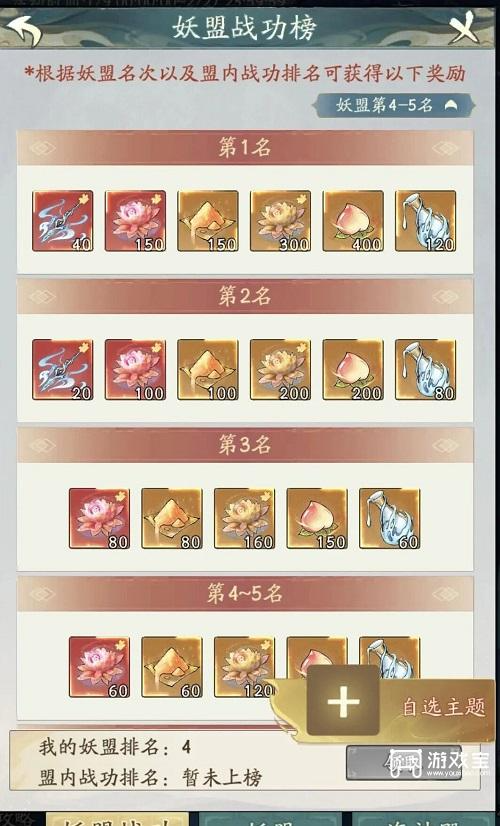Image resolution: width=500 pixels, height=826 pixels.
Task: Open the 第4~5名 section header
Action: click(x=245, y=594)
